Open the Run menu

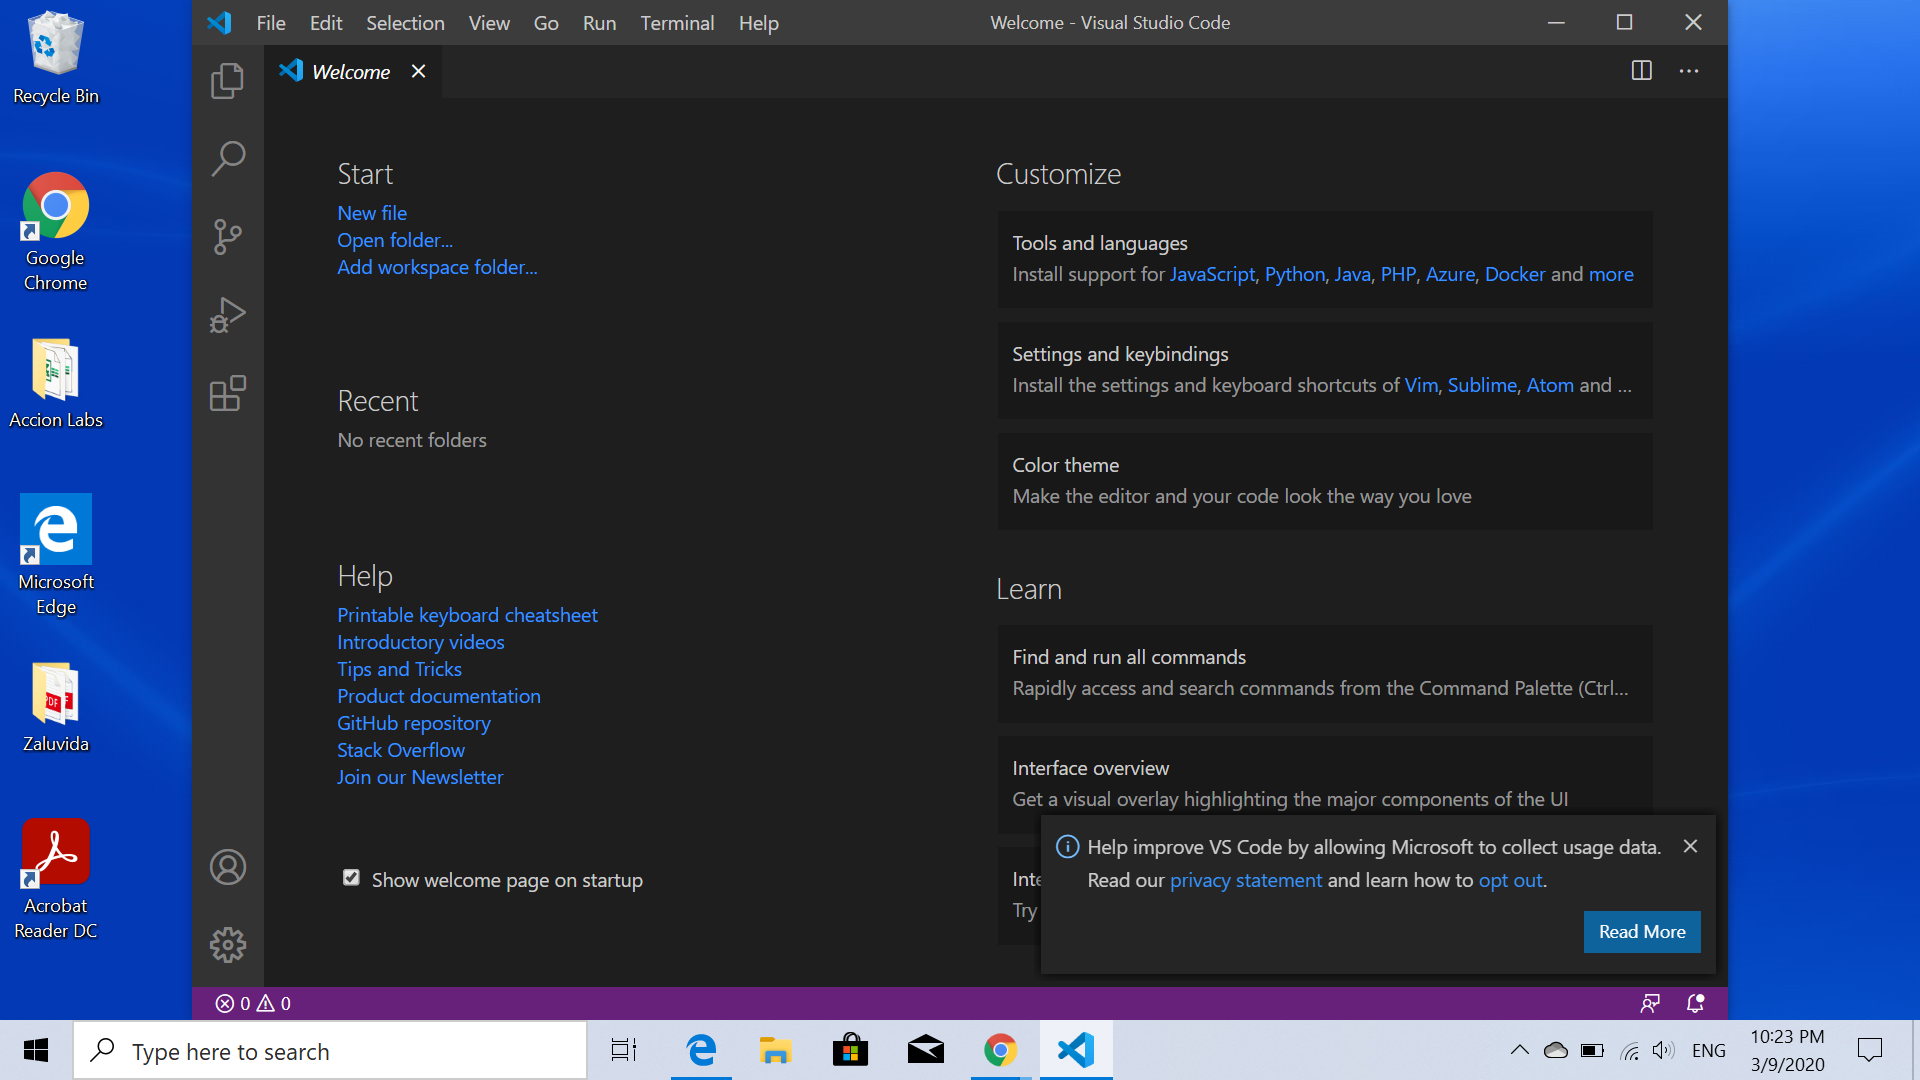click(599, 22)
